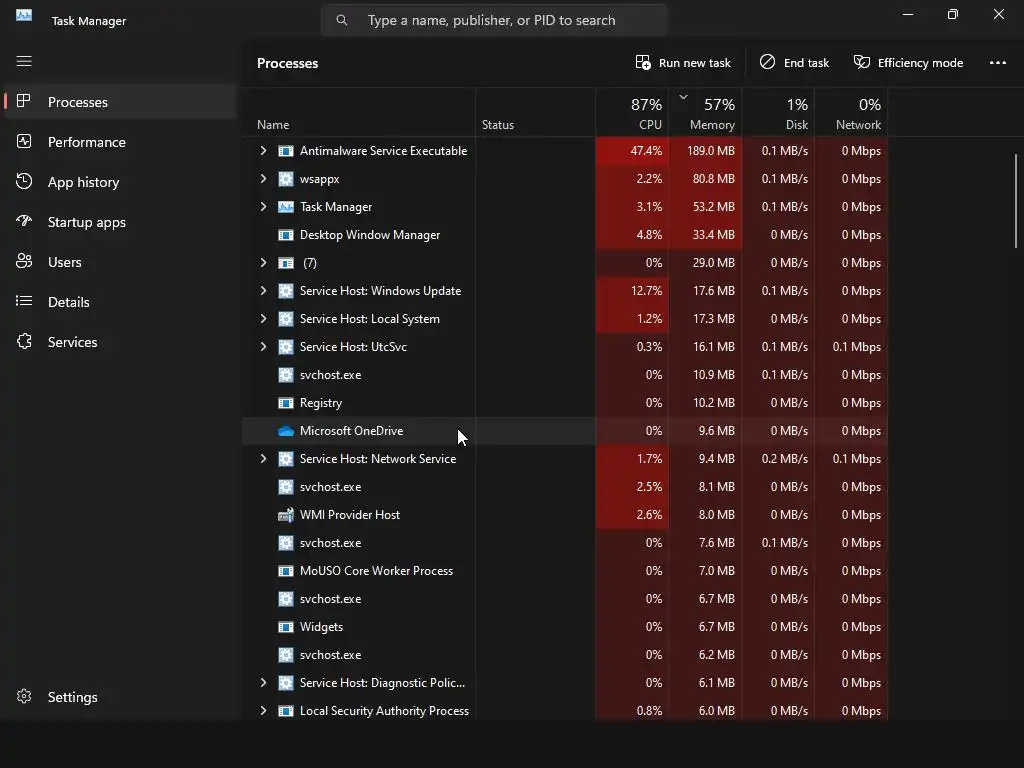Click the Services puzzle icon
1024x768 pixels.
click(24, 341)
